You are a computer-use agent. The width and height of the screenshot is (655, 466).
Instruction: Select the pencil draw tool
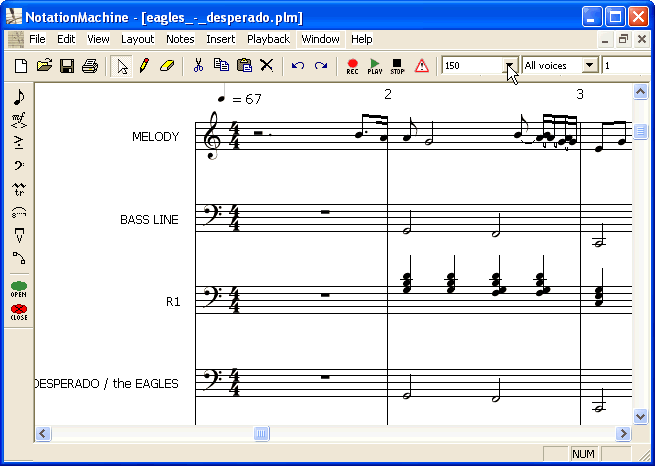144,66
